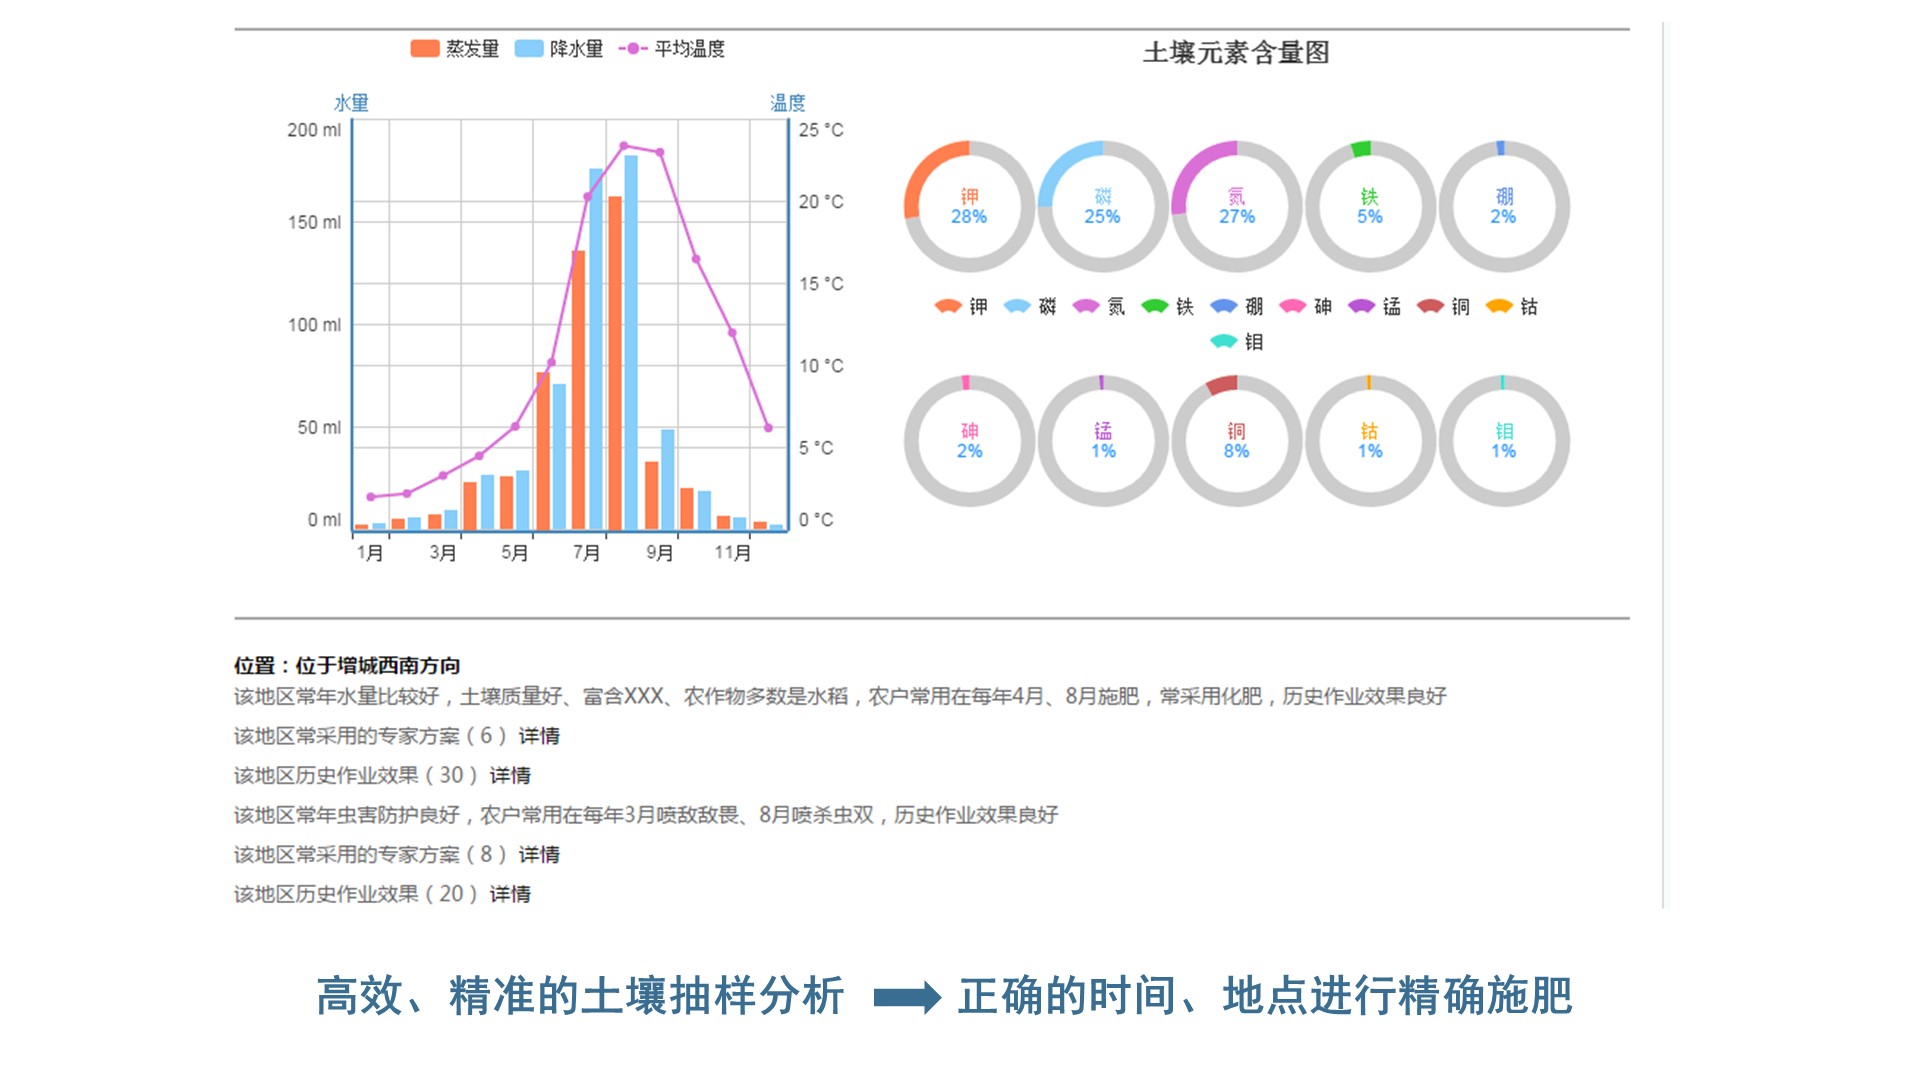The image size is (1920, 1080).
Task: Click the 钼 teal legend icon
Action: (1224, 342)
